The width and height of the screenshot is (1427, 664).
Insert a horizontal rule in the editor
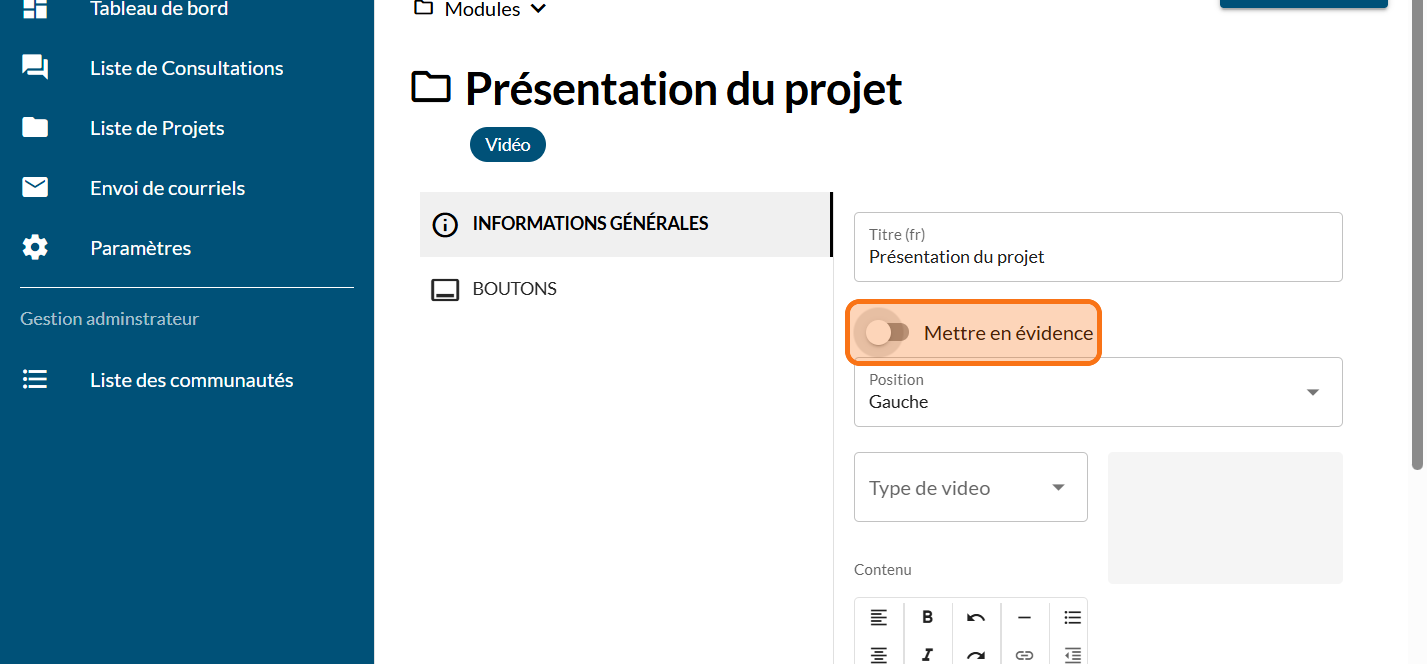[1024, 617]
